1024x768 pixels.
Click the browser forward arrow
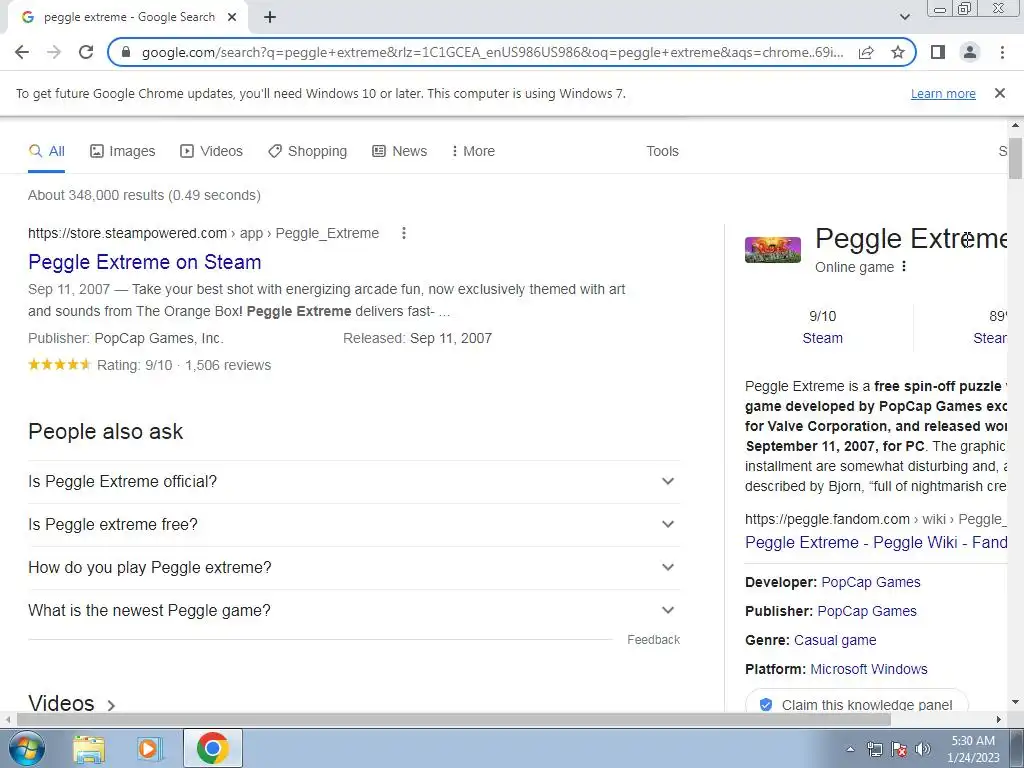click(54, 52)
